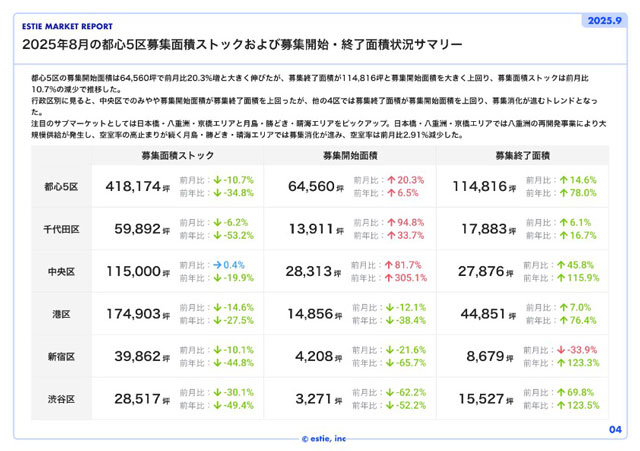The image size is (640, 451).
Task: Click the green down arrow beside -65.7%
Action: pos(390,363)
